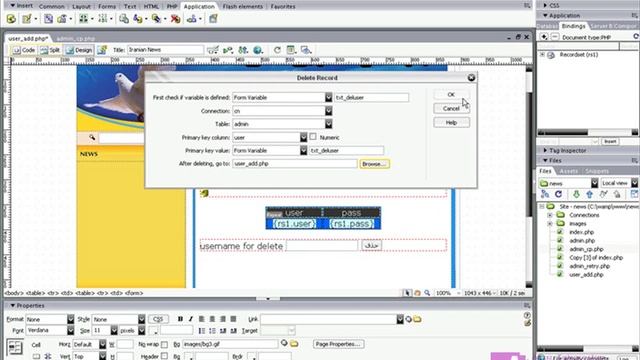Open the Connection dropdown

pos(328,111)
